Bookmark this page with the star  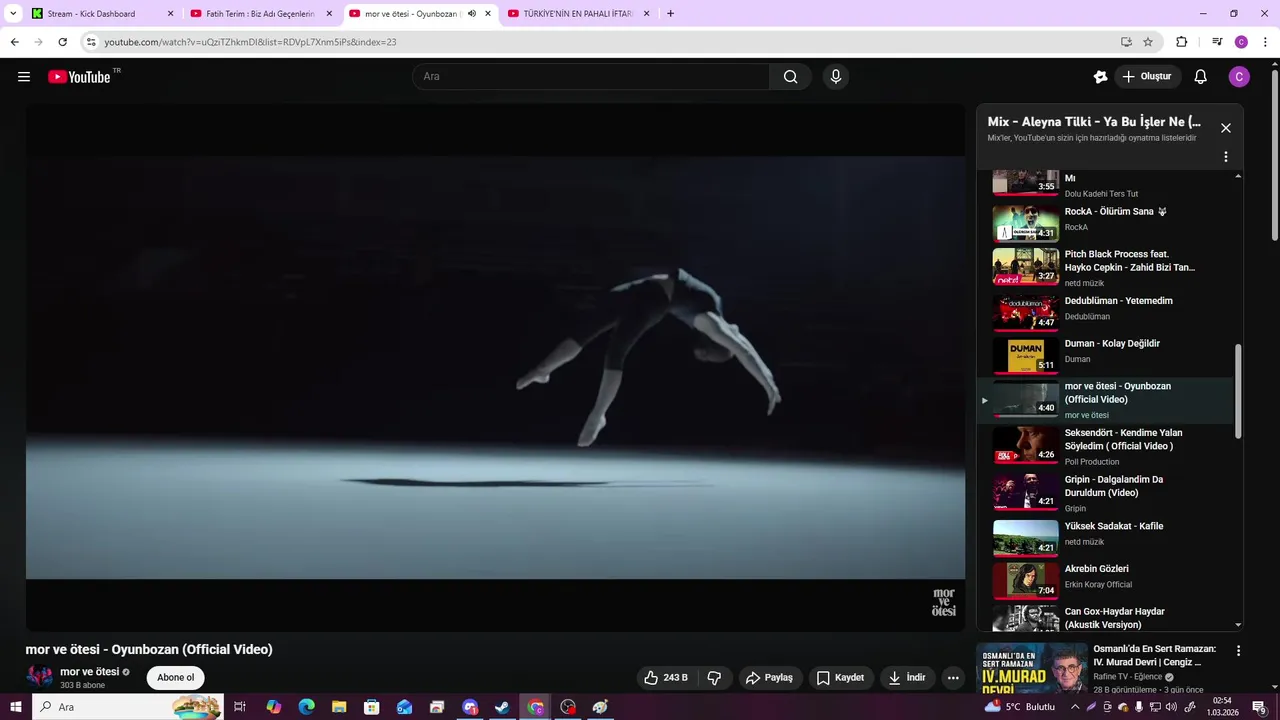coord(1148,42)
